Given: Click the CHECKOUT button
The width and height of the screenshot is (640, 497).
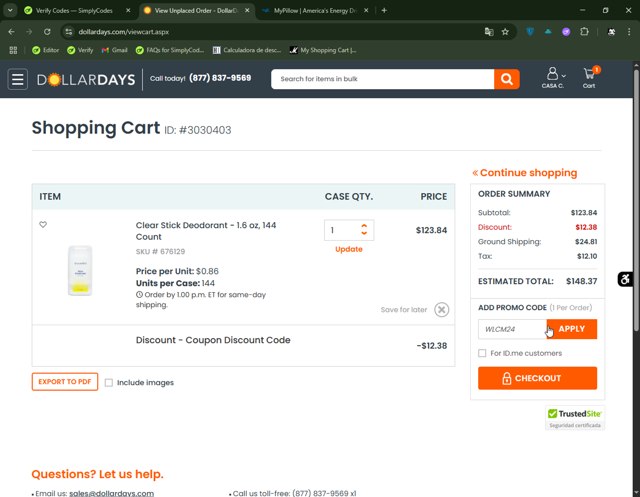Looking at the screenshot, I should 537,378.
